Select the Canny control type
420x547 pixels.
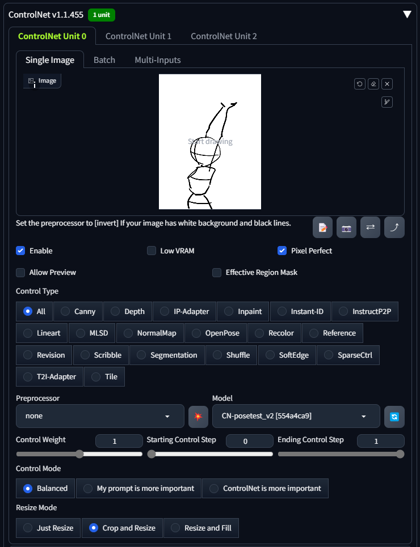click(x=78, y=311)
